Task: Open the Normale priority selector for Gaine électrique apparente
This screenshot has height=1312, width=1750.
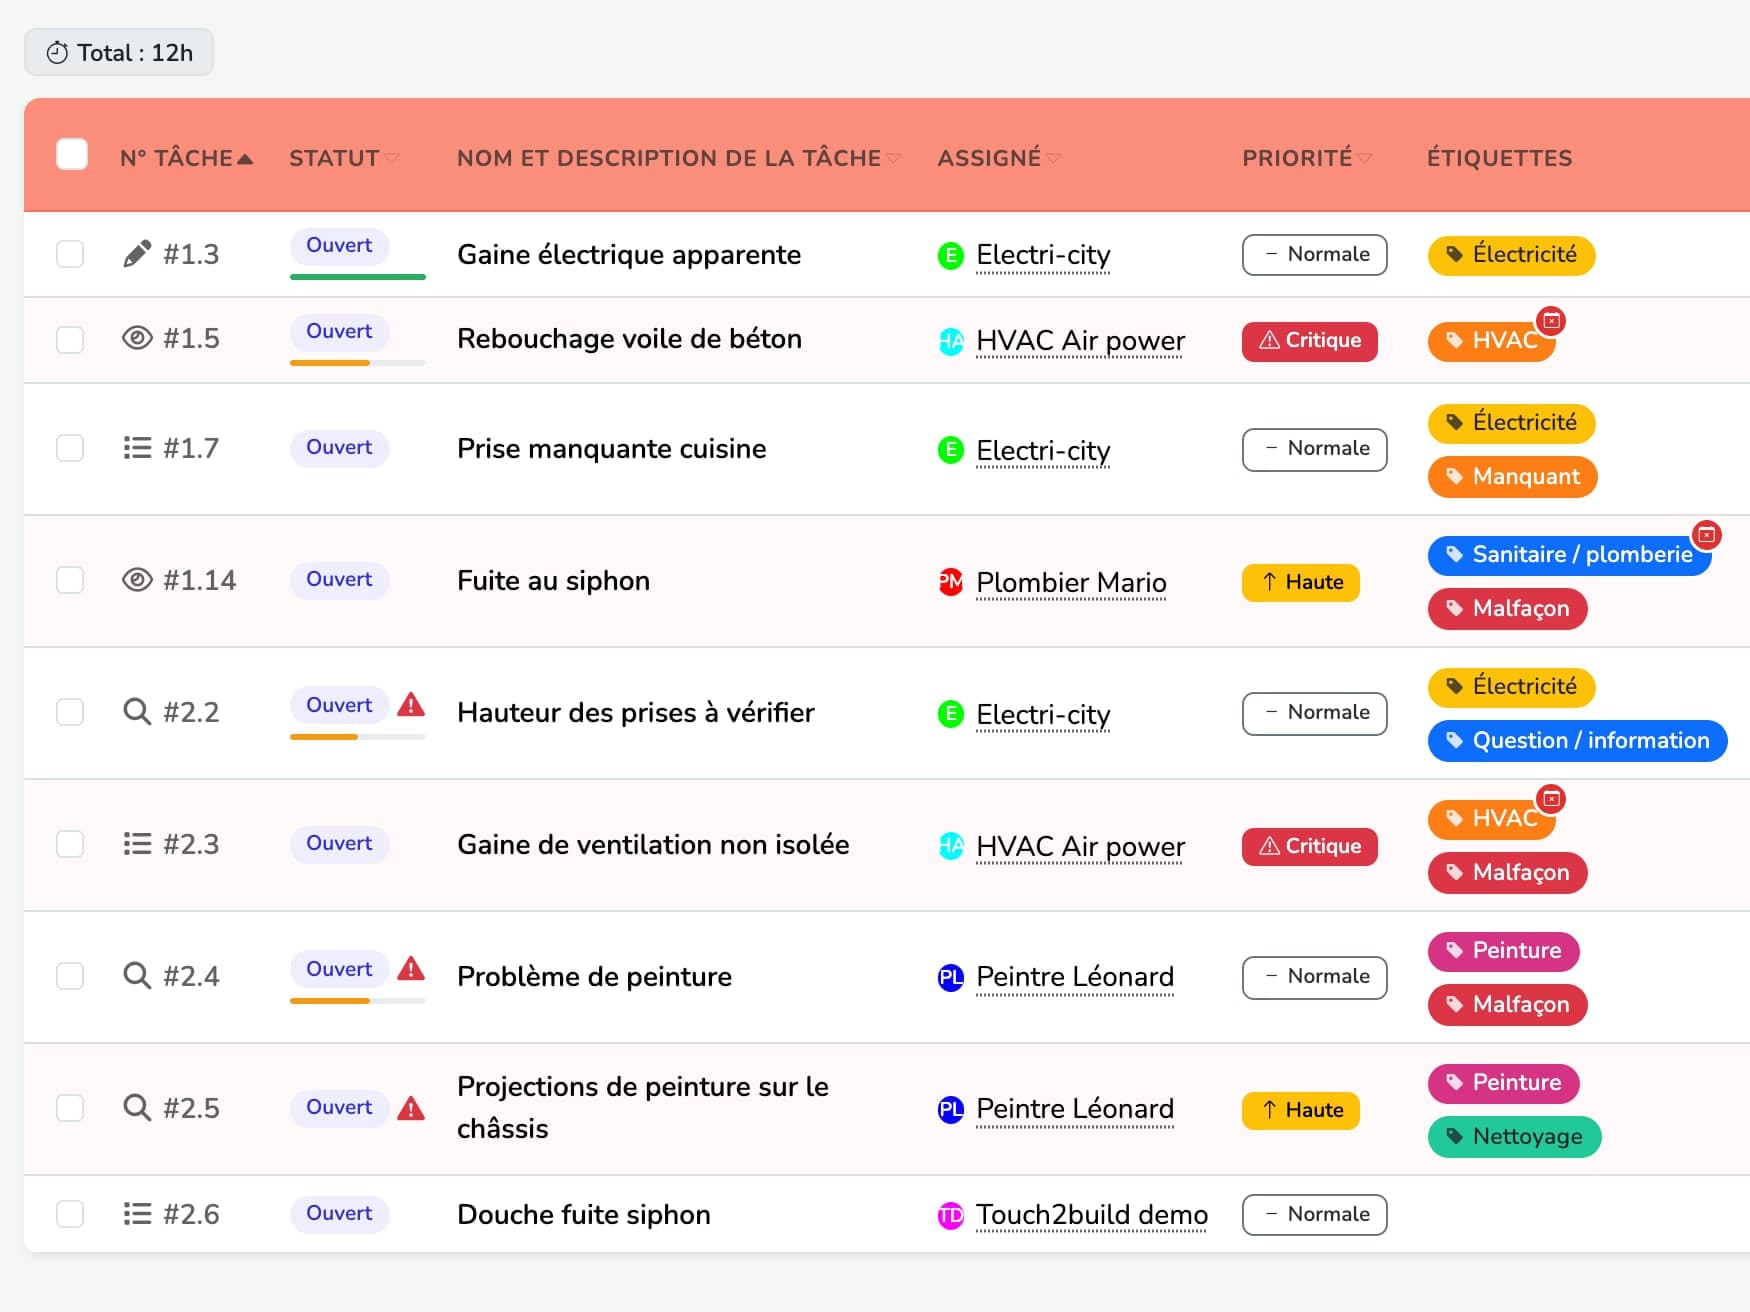Action: tap(1314, 255)
